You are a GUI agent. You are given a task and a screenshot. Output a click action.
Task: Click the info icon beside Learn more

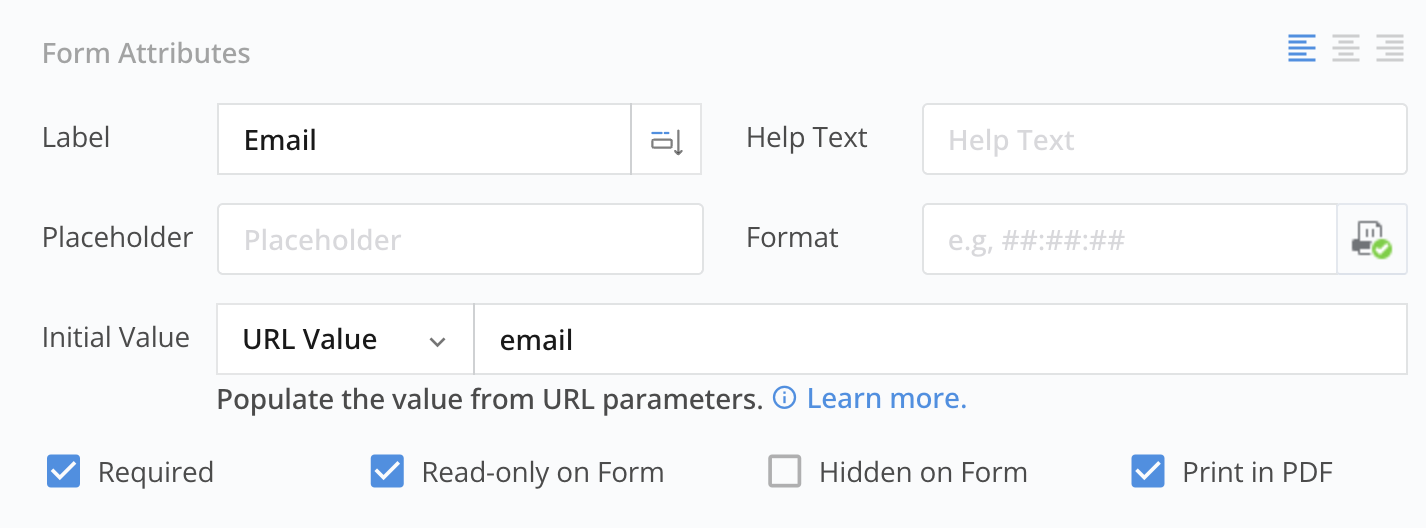coord(785,399)
